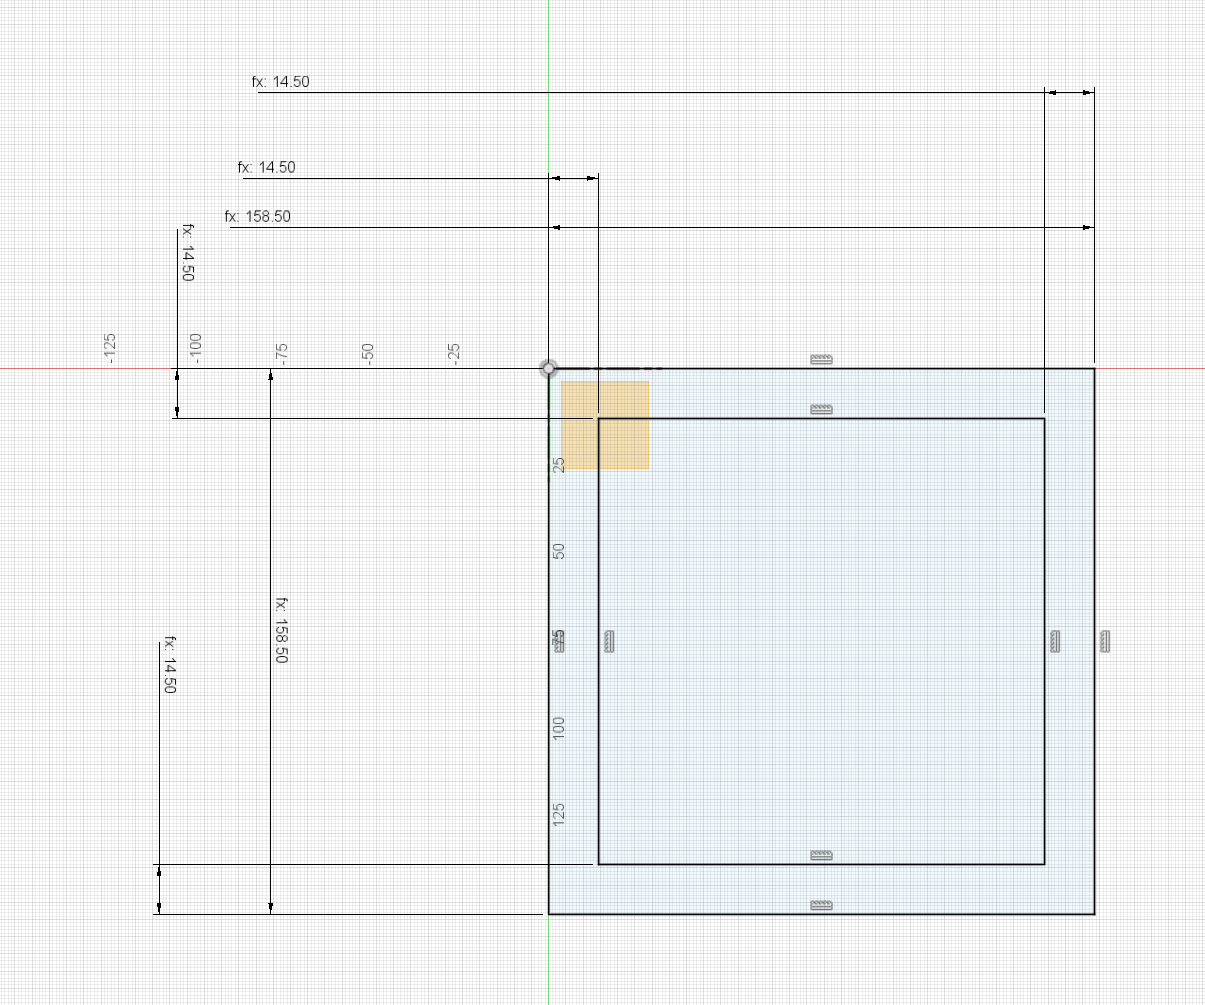Select vertical constraint icon on outer right edge
Image resolution: width=1205 pixels, height=1005 pixels.
click(1105, 642)
